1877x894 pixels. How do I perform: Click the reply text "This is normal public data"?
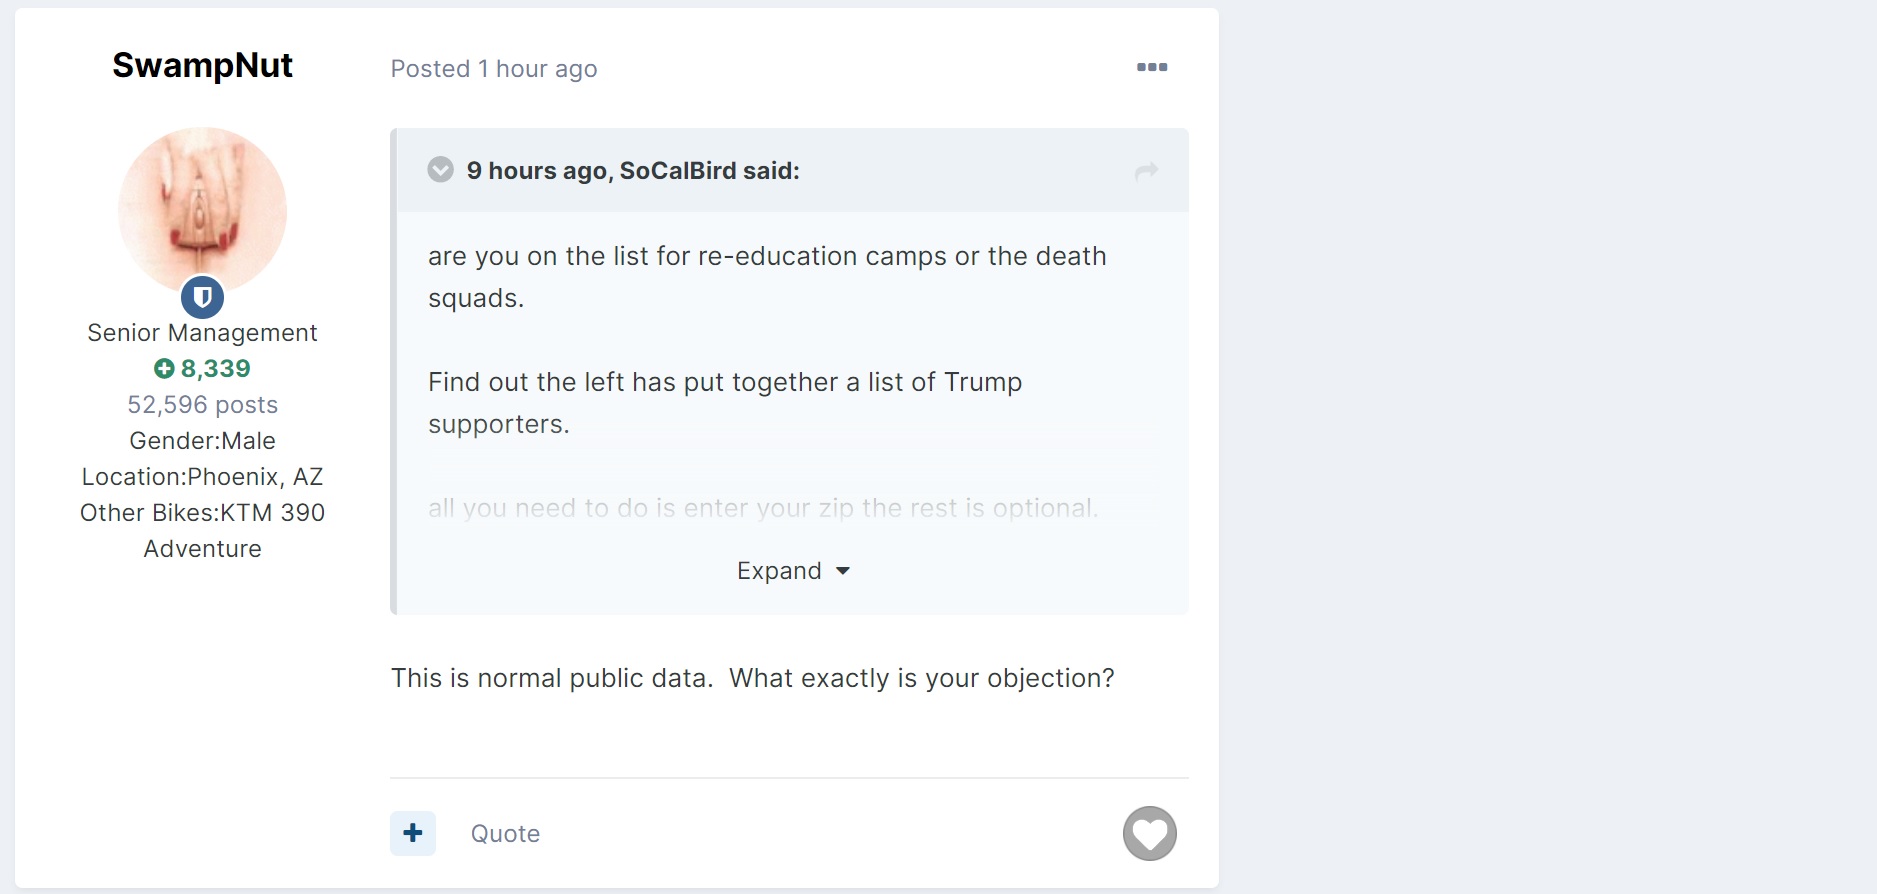pos(551,678)
